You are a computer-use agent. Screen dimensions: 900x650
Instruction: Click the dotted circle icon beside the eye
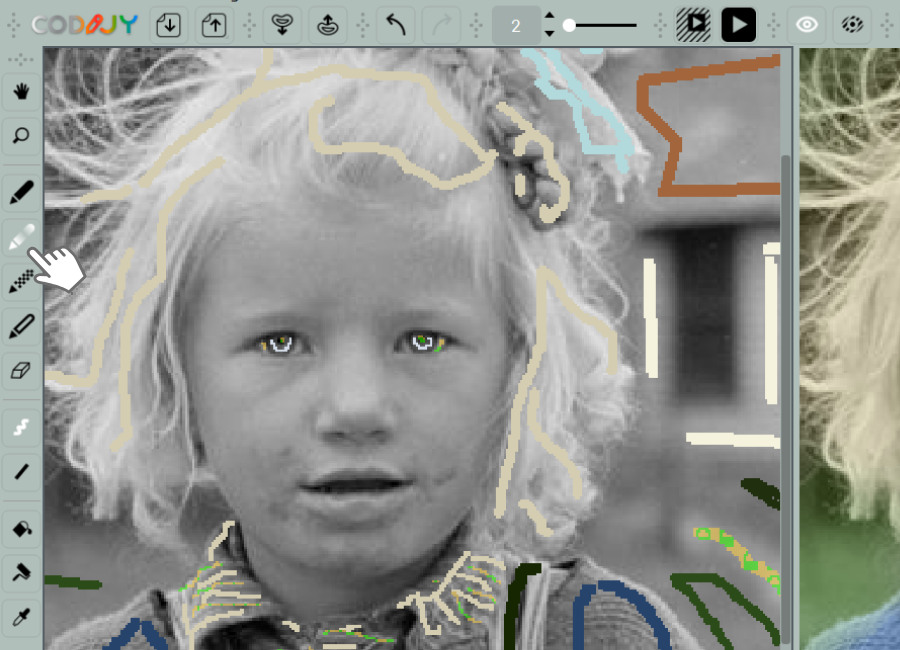(x=852, y=25)
